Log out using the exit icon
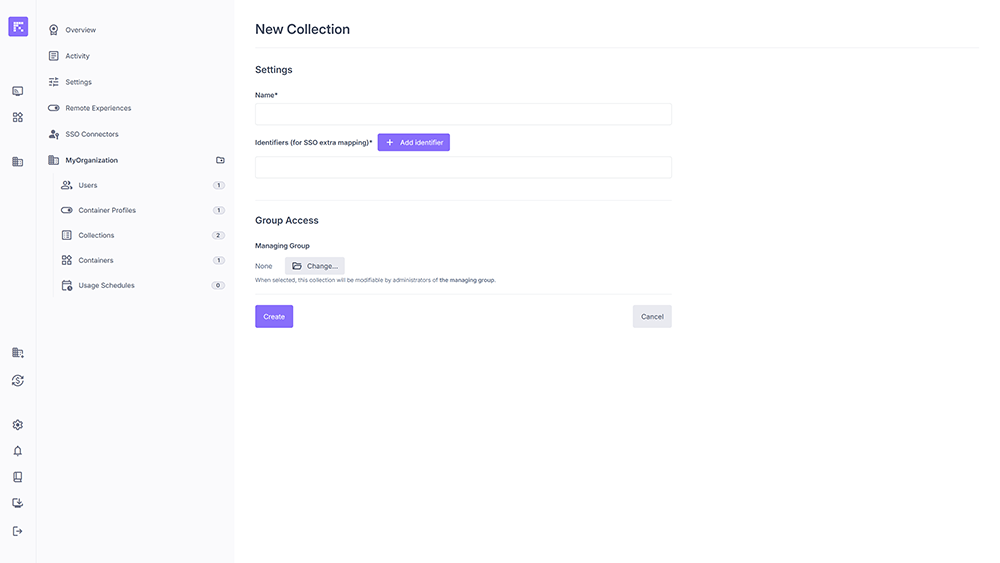This screenshot has height=563, width=1000. (18, 531)
